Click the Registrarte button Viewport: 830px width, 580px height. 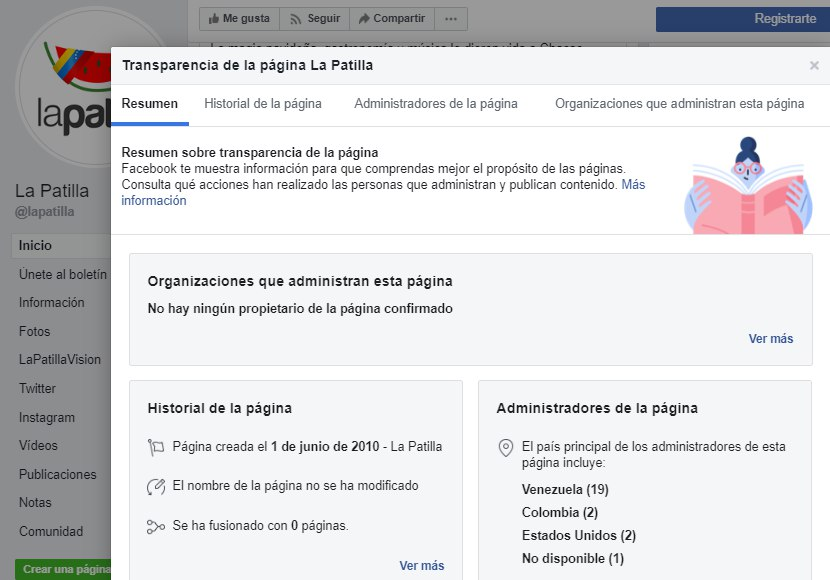pos(743,19)
